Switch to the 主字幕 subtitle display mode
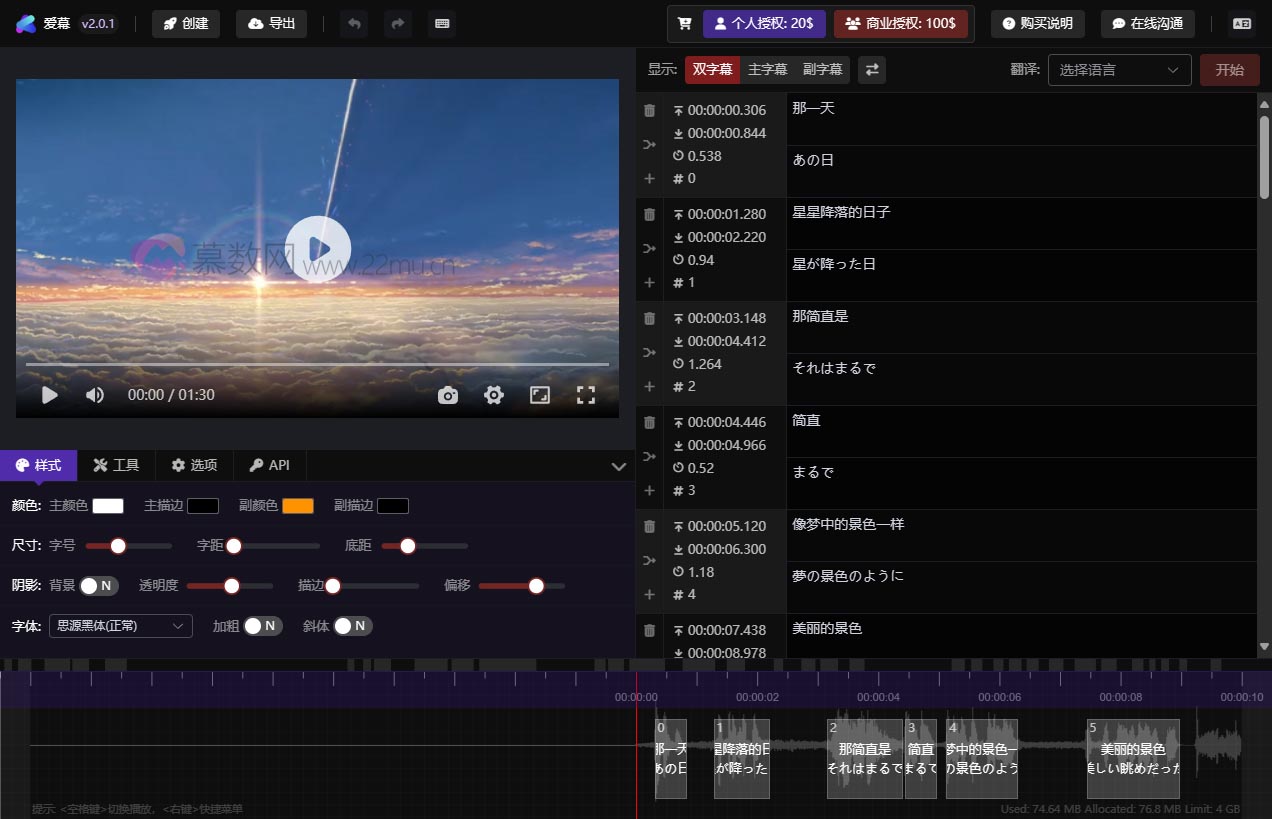1272x819 pixels. pos(768,69)
